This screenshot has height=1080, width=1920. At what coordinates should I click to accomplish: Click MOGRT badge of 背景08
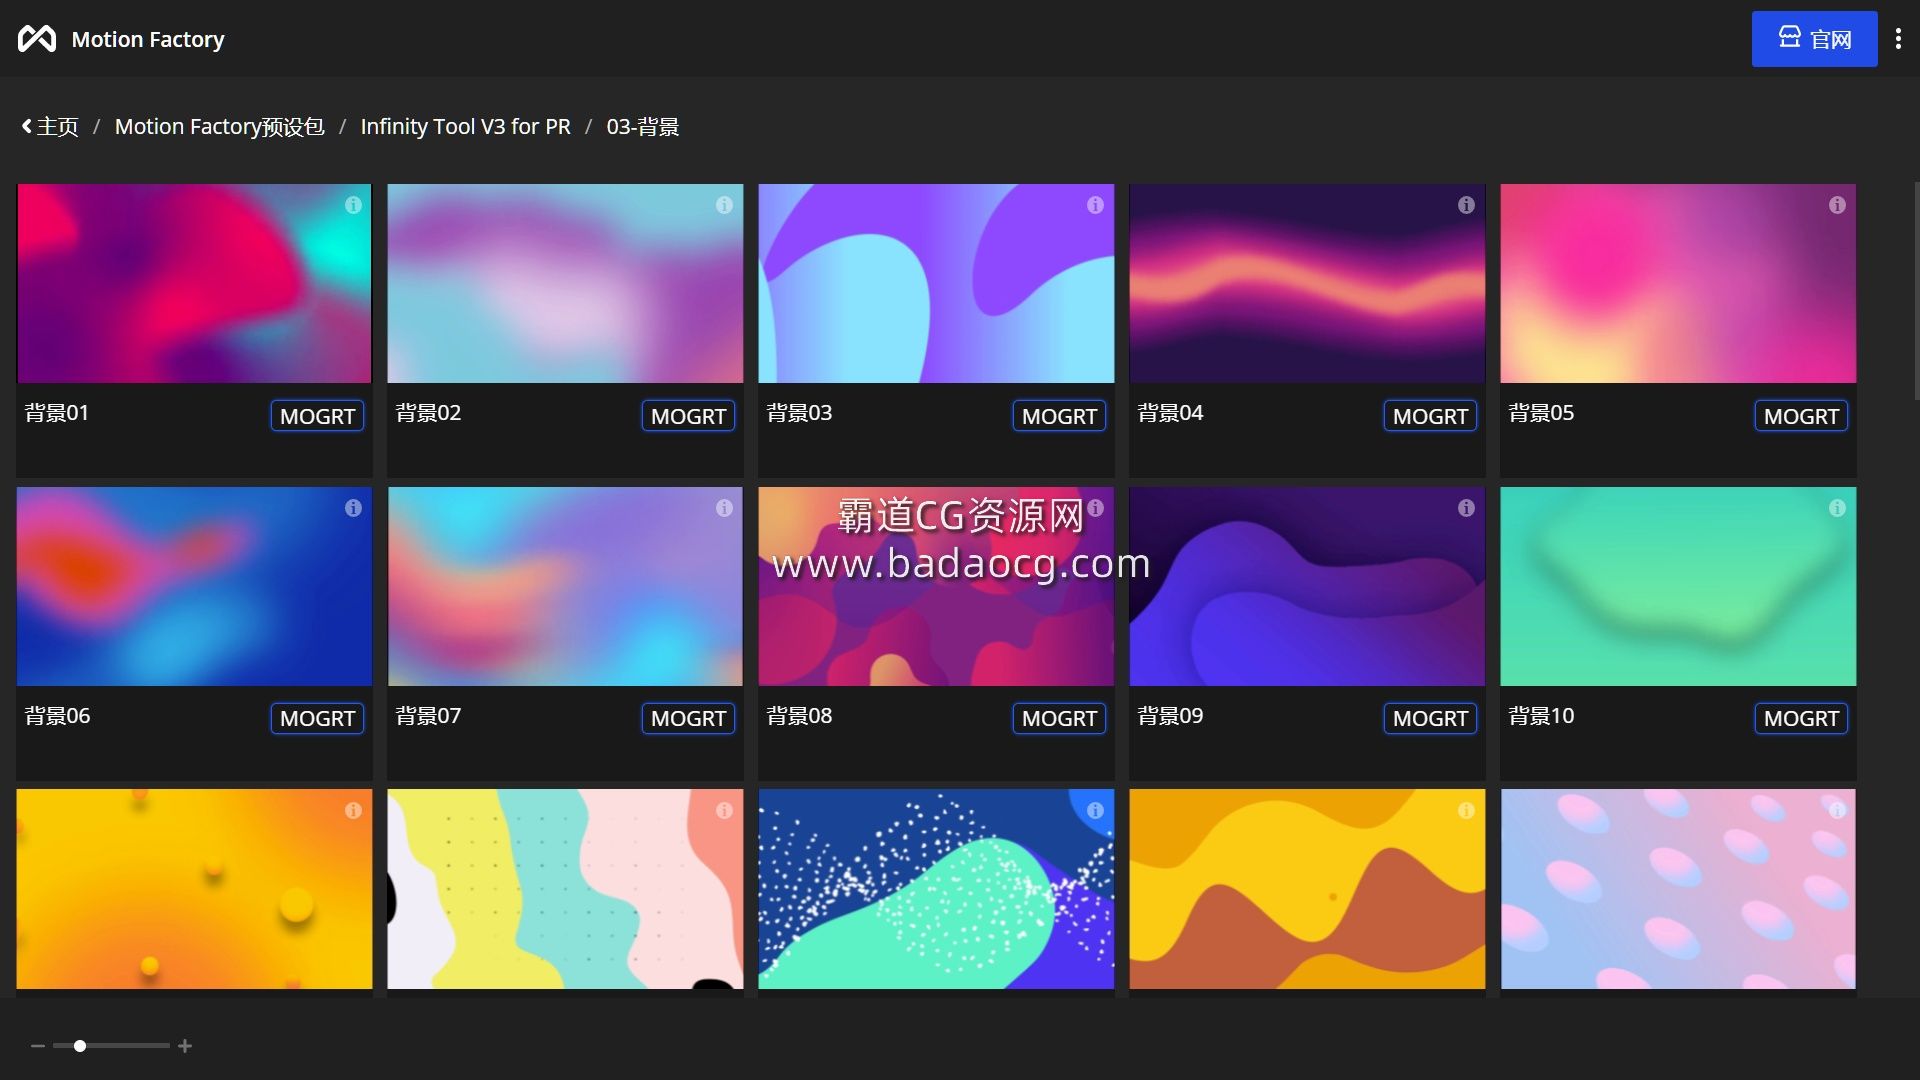[x=1059, y=718]
